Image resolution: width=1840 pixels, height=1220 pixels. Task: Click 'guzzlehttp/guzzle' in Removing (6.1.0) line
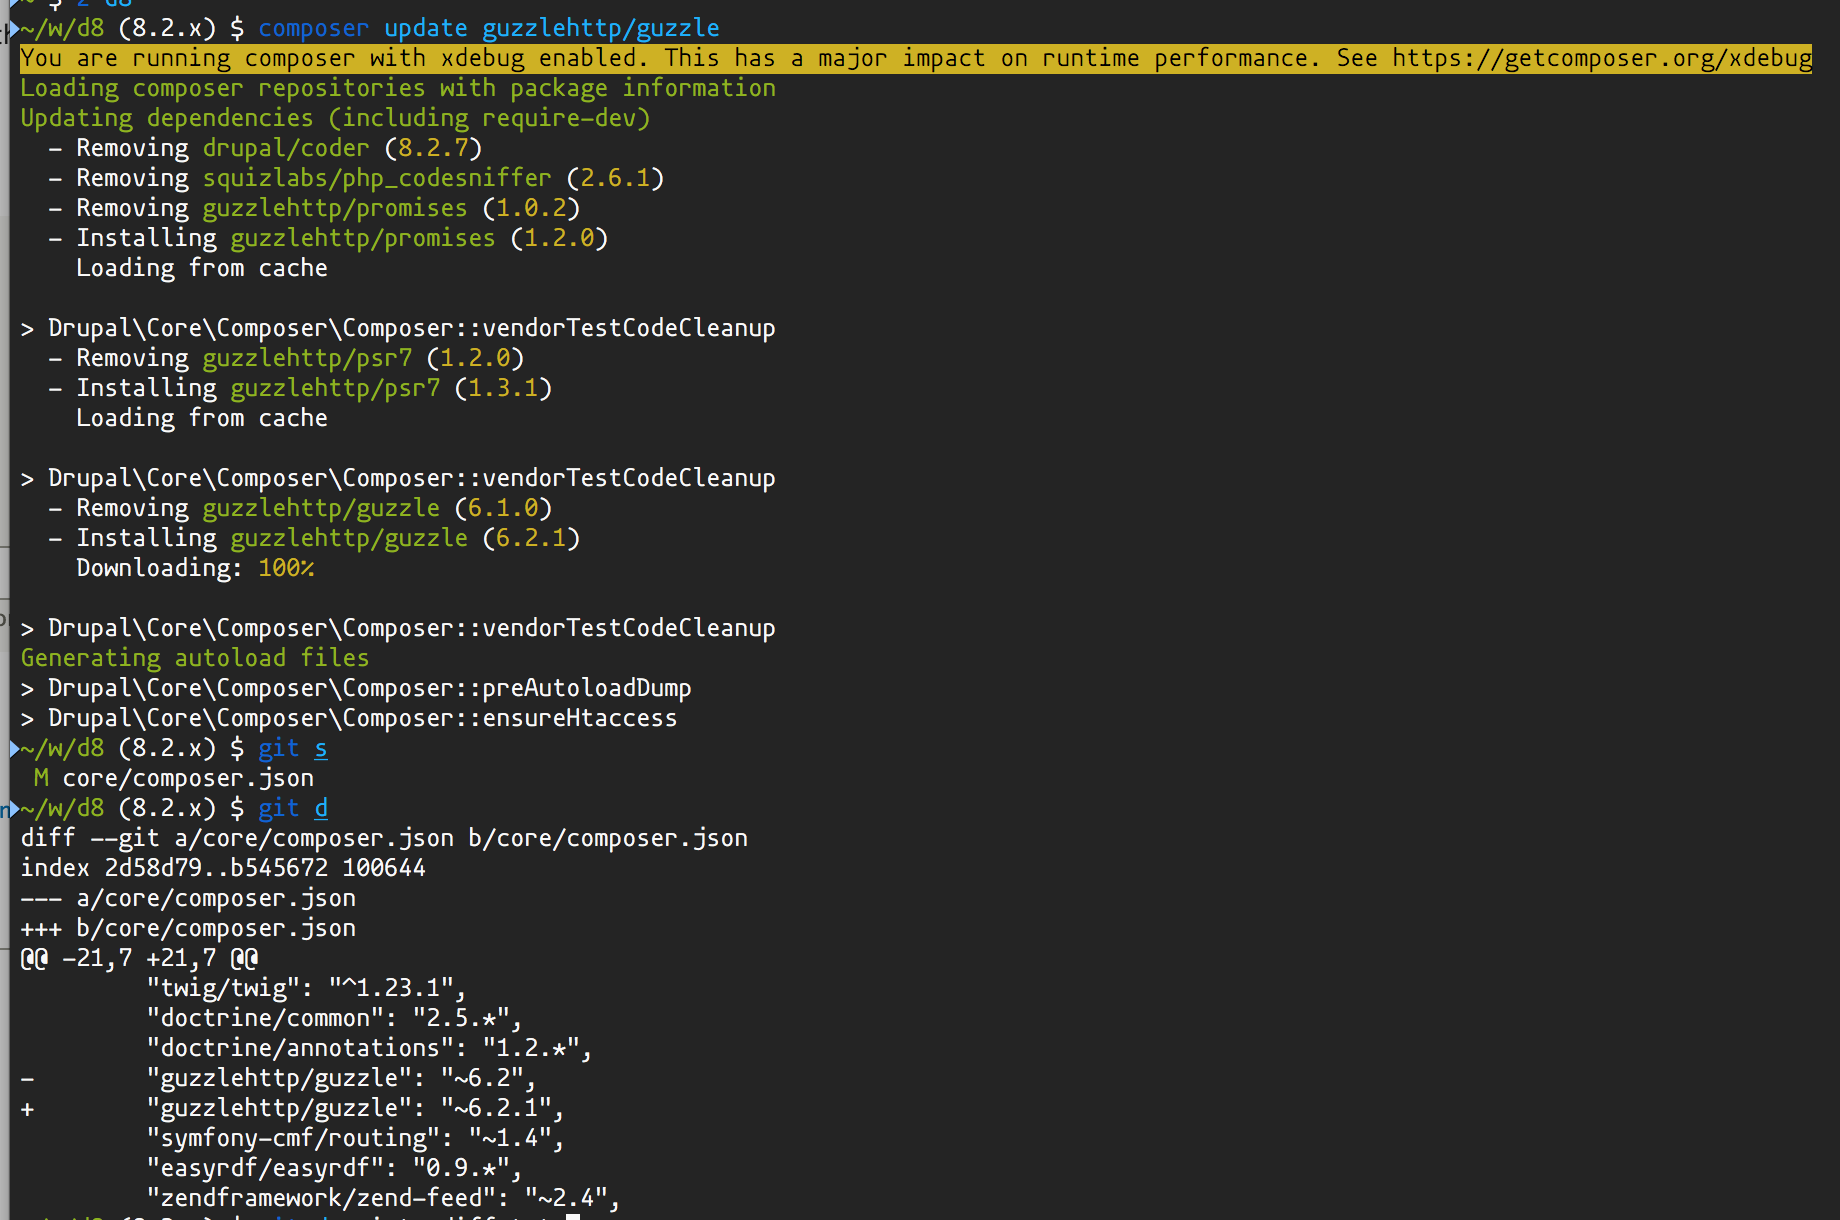click(x=321, y=508)
